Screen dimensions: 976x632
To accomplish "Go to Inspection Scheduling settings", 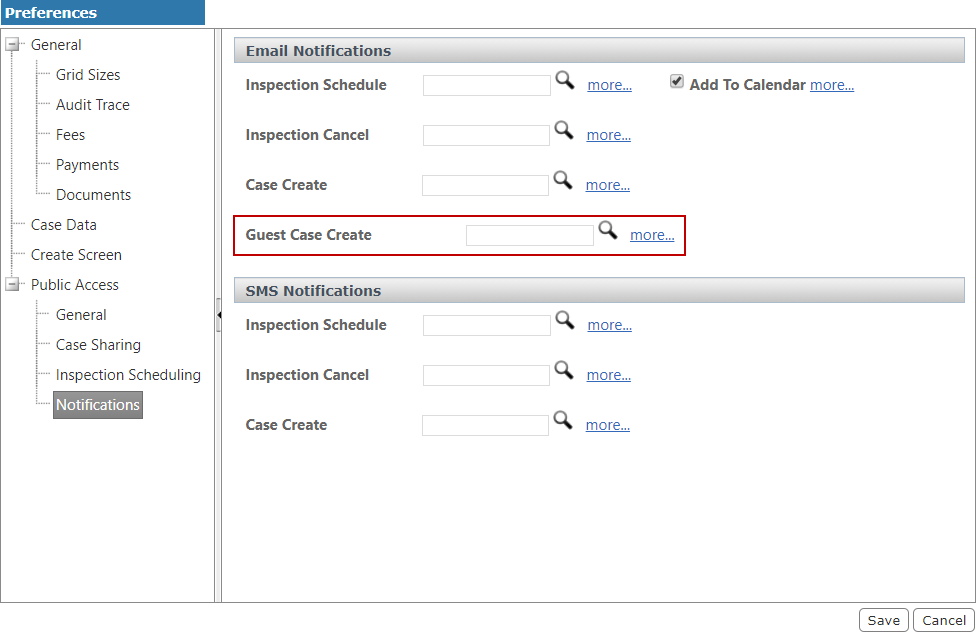I will (128, 375).
